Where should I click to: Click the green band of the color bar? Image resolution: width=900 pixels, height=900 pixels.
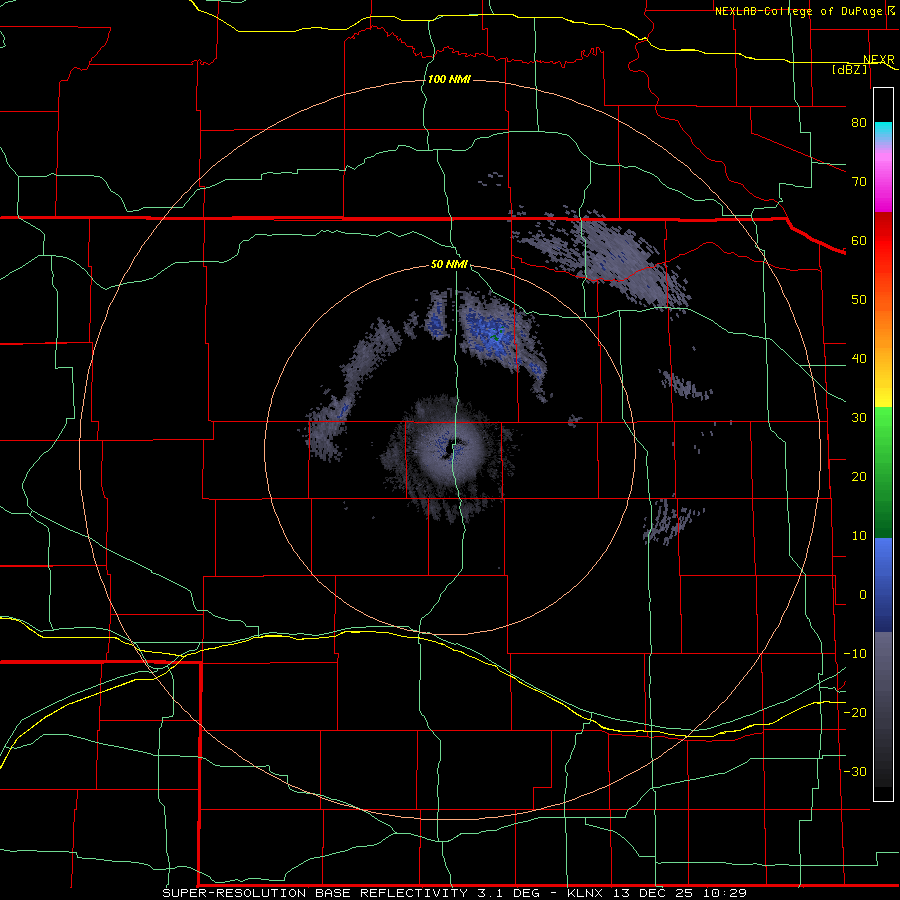pos(883,472)
